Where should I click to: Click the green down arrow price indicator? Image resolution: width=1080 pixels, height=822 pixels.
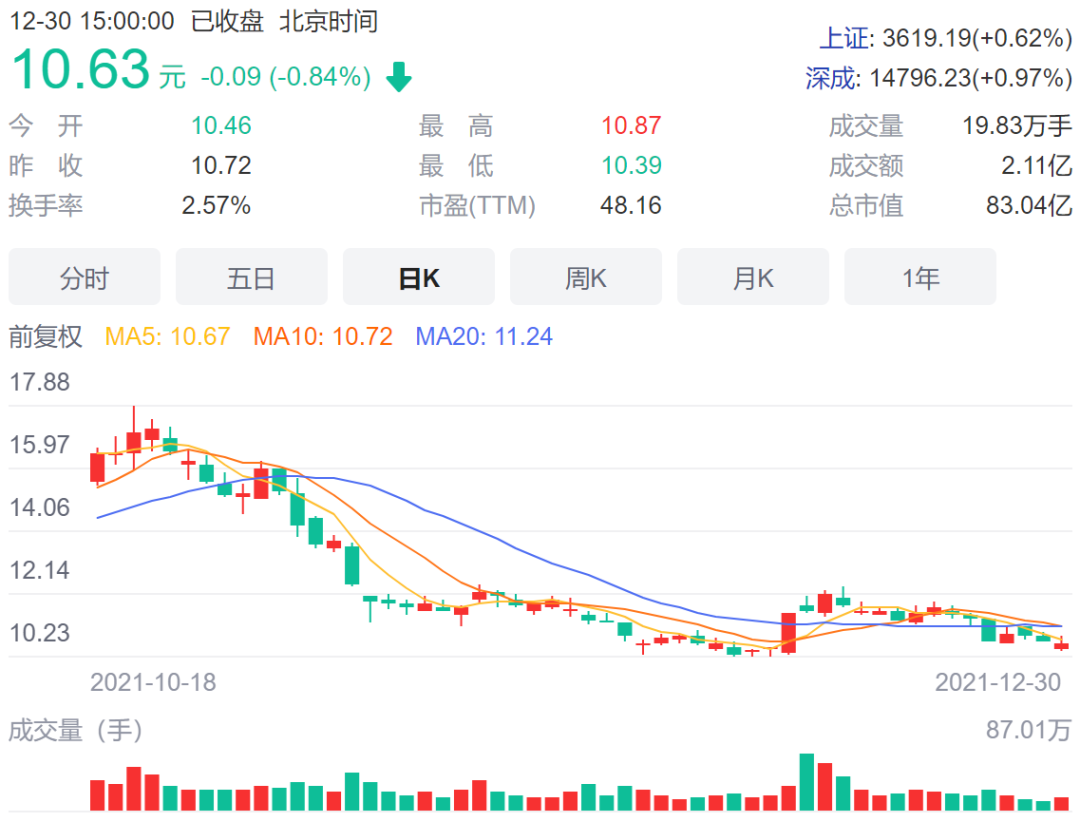coord(399,76)
